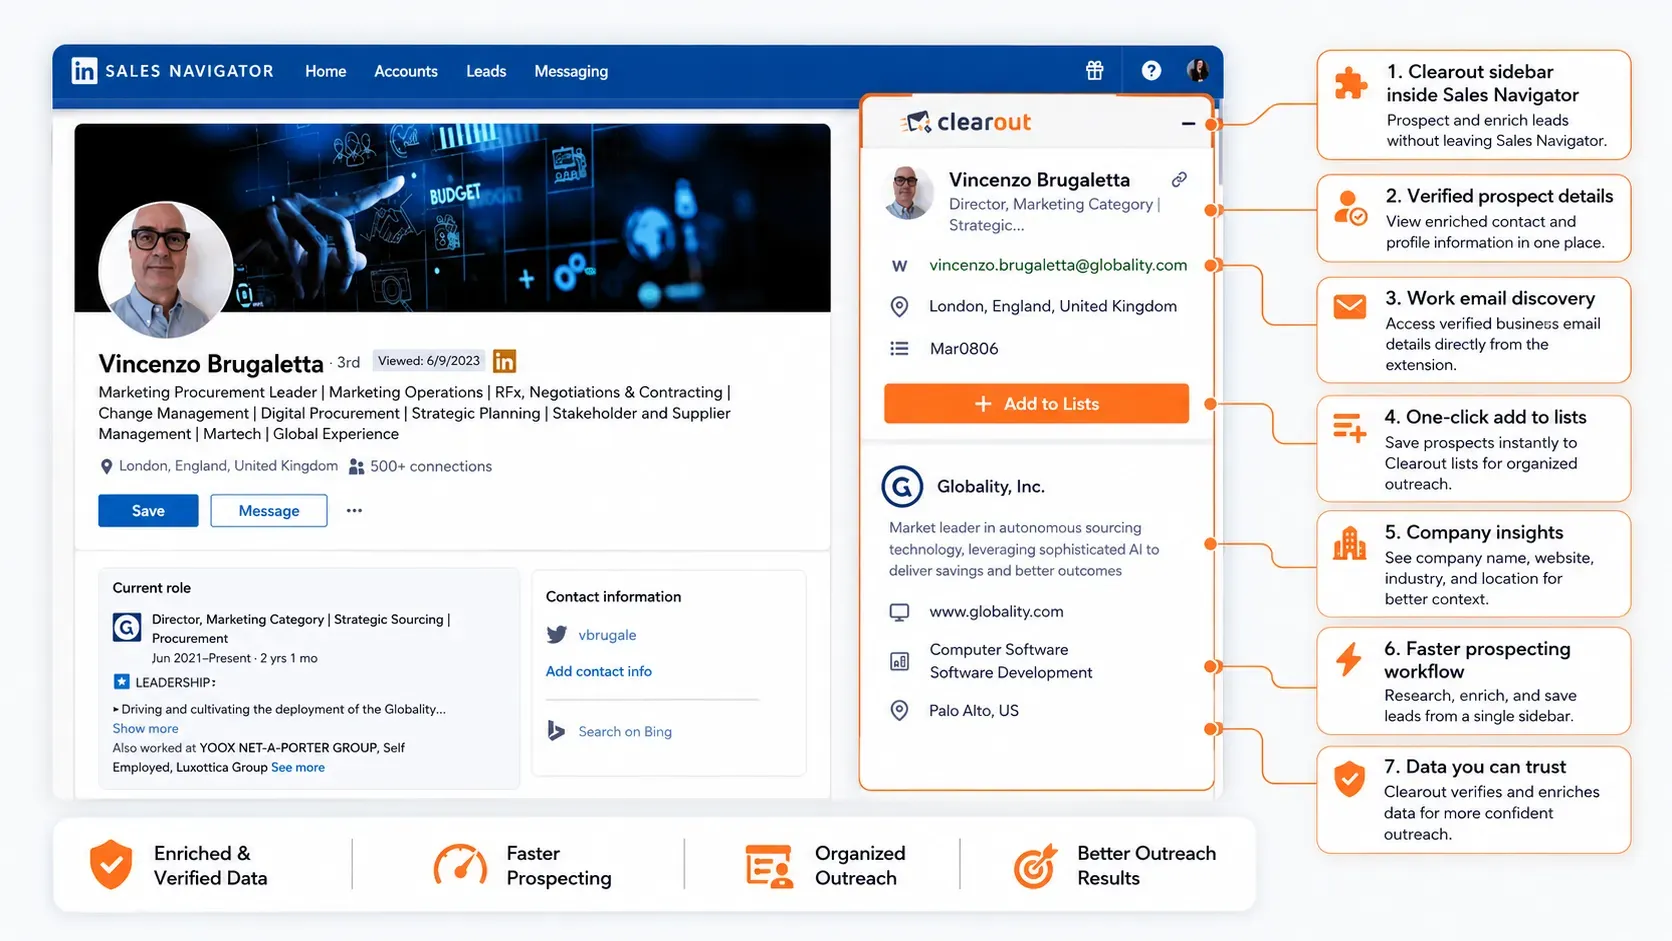
Task: Click the Computer Software industry text
Action: click(999, 650)
